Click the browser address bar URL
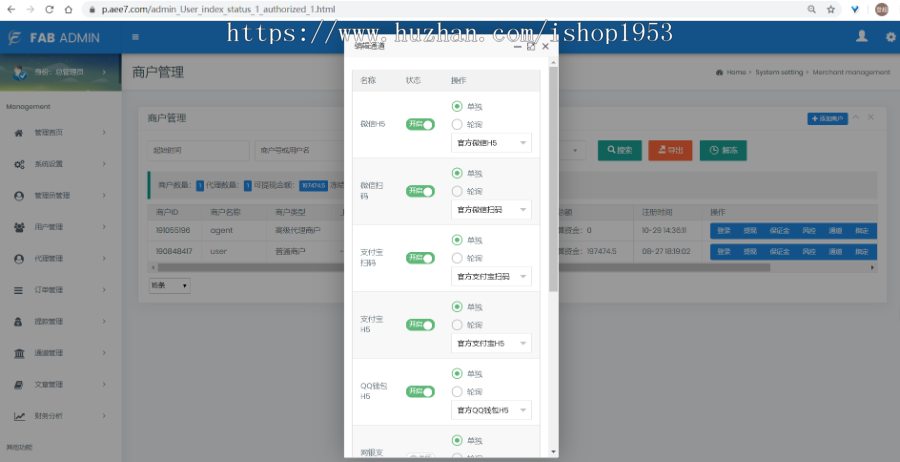This screenshot has width=900, height=462. coord(218,9)
